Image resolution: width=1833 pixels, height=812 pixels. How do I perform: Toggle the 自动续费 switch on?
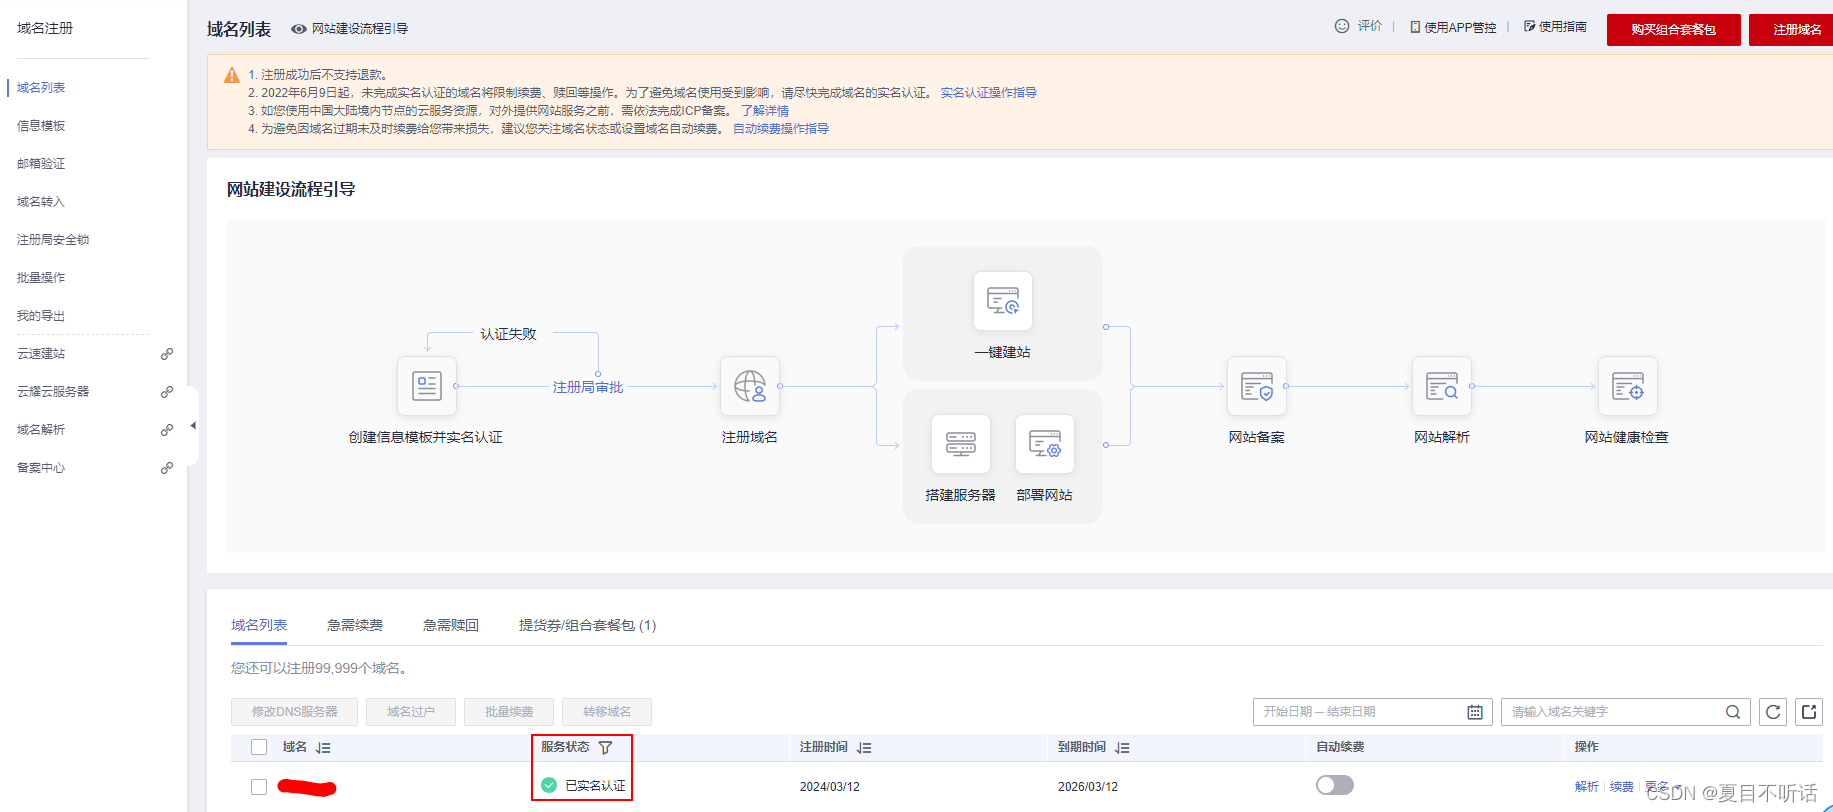pyautogui.click(x=1335, y=785)
